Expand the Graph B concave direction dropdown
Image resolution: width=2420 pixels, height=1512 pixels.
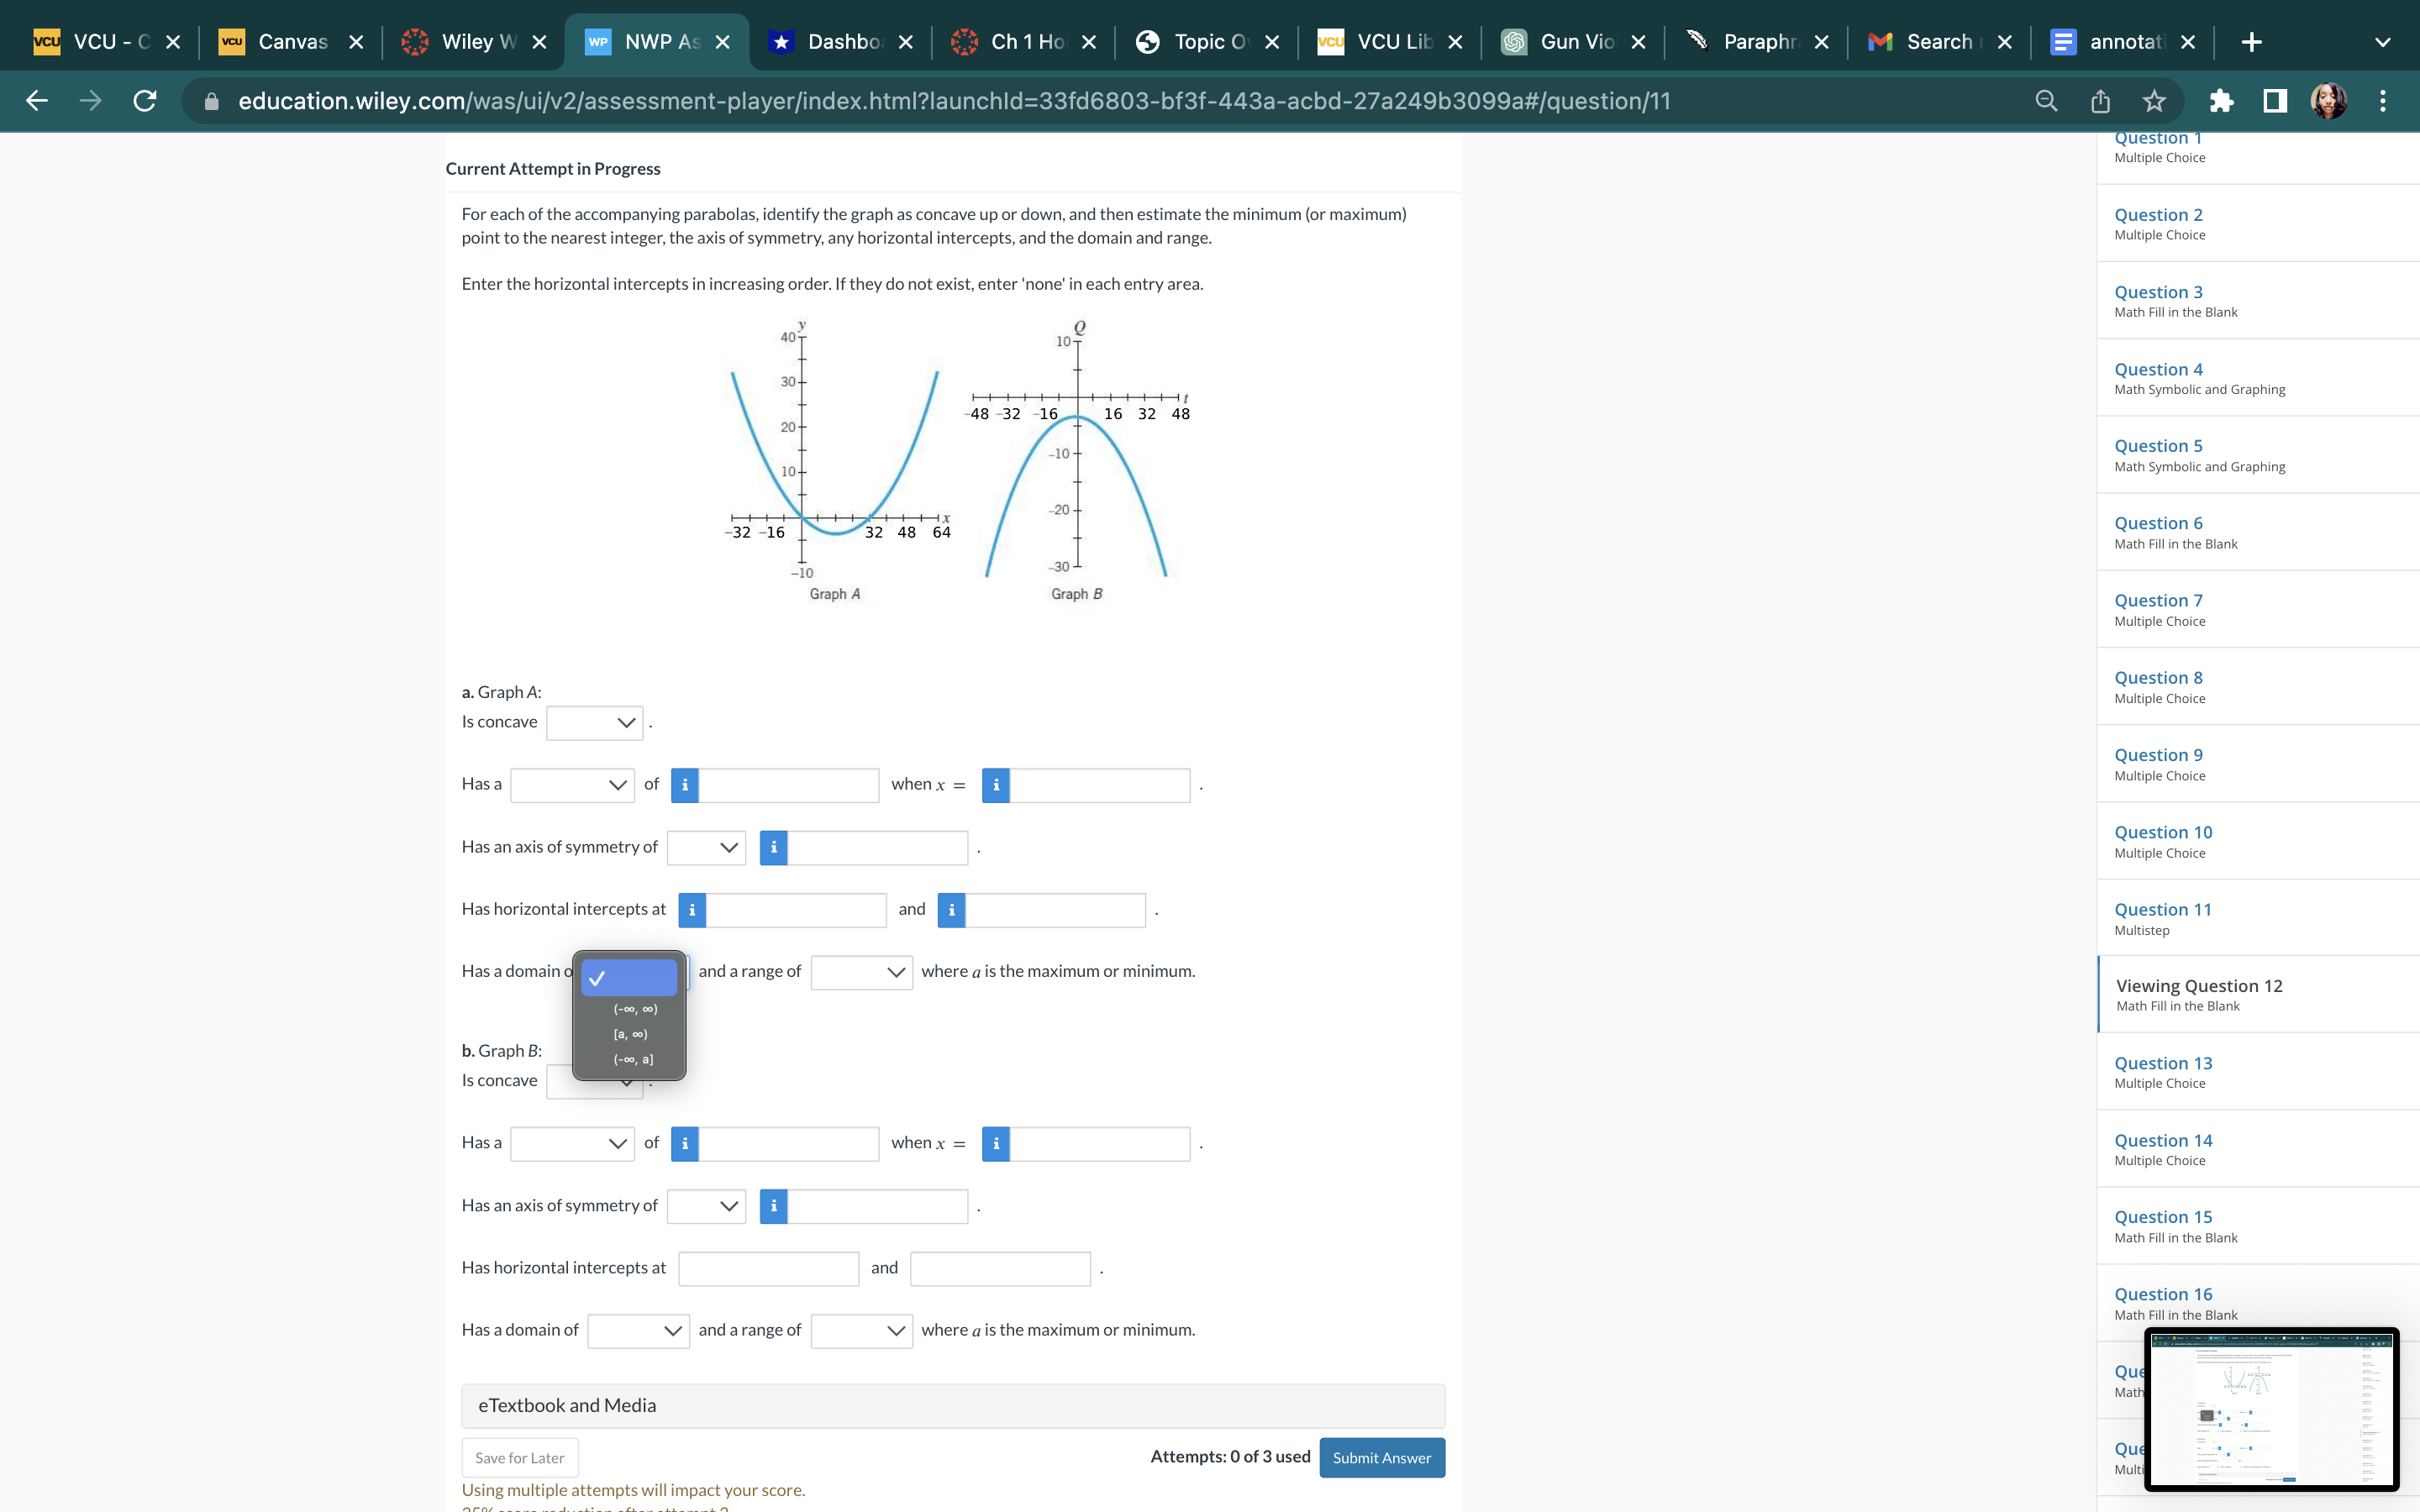tap(594, 1079)
